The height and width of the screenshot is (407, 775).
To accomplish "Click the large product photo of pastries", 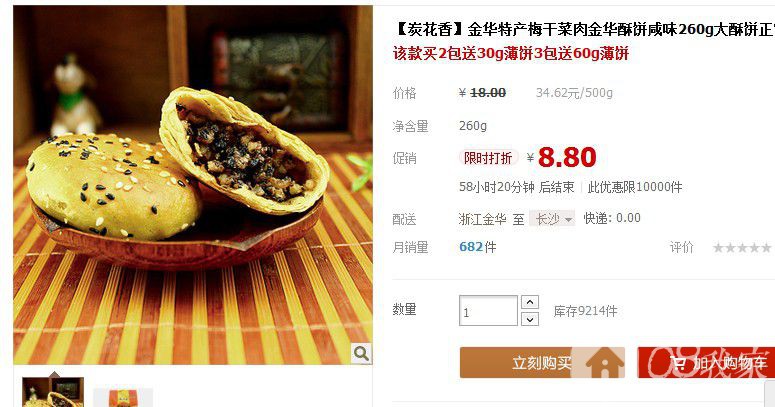I will click(x=193, y=185).
